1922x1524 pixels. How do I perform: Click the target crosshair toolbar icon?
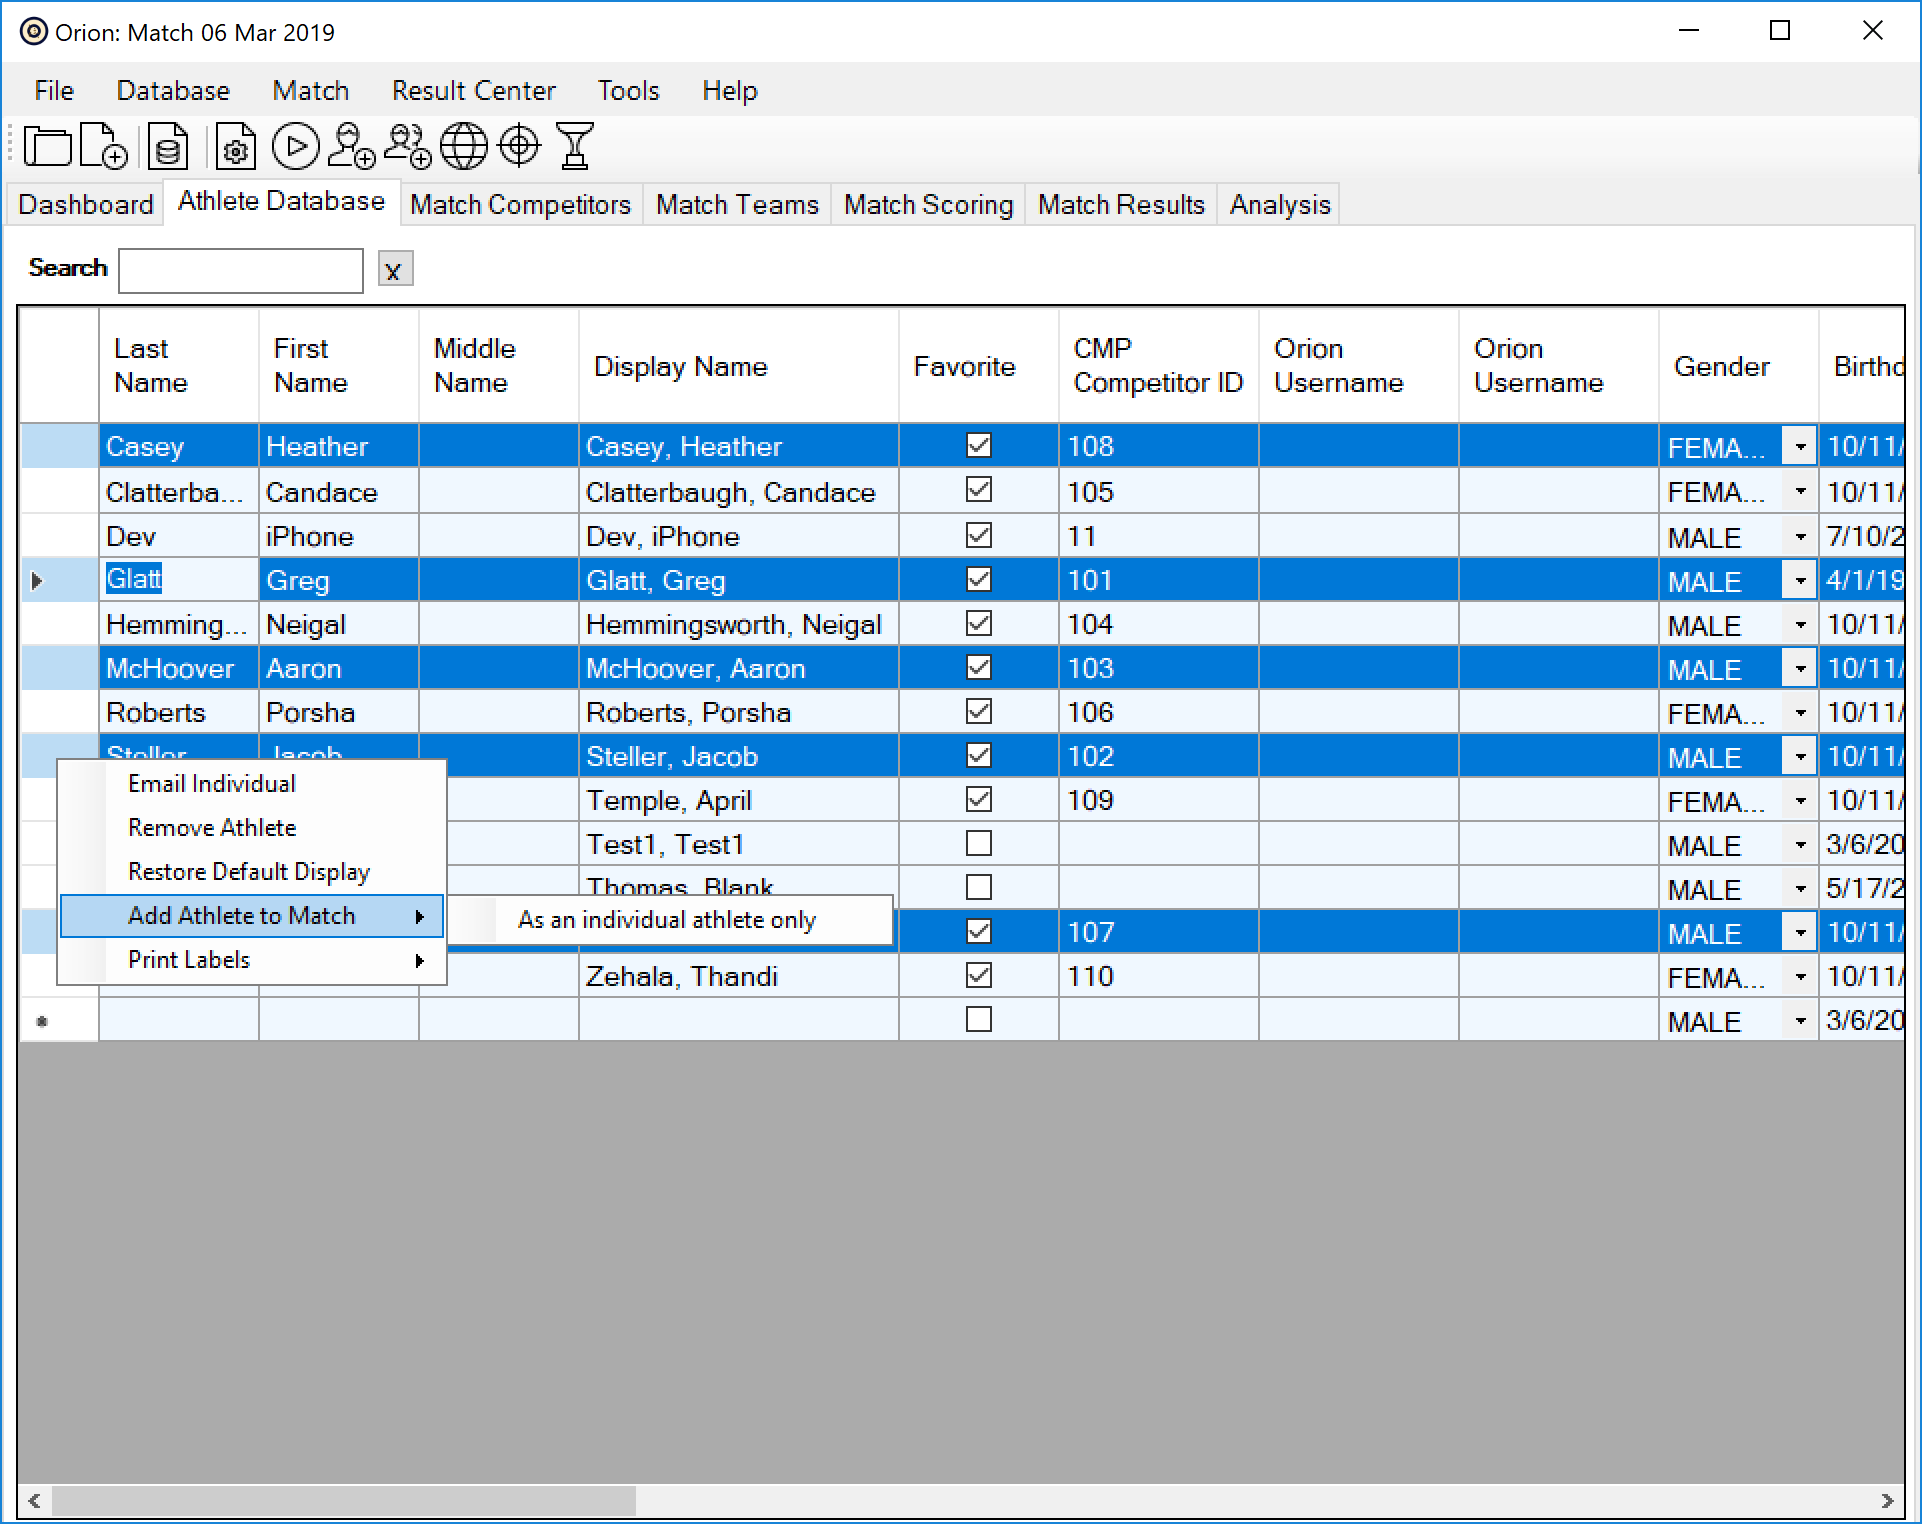tap(519, 147)
